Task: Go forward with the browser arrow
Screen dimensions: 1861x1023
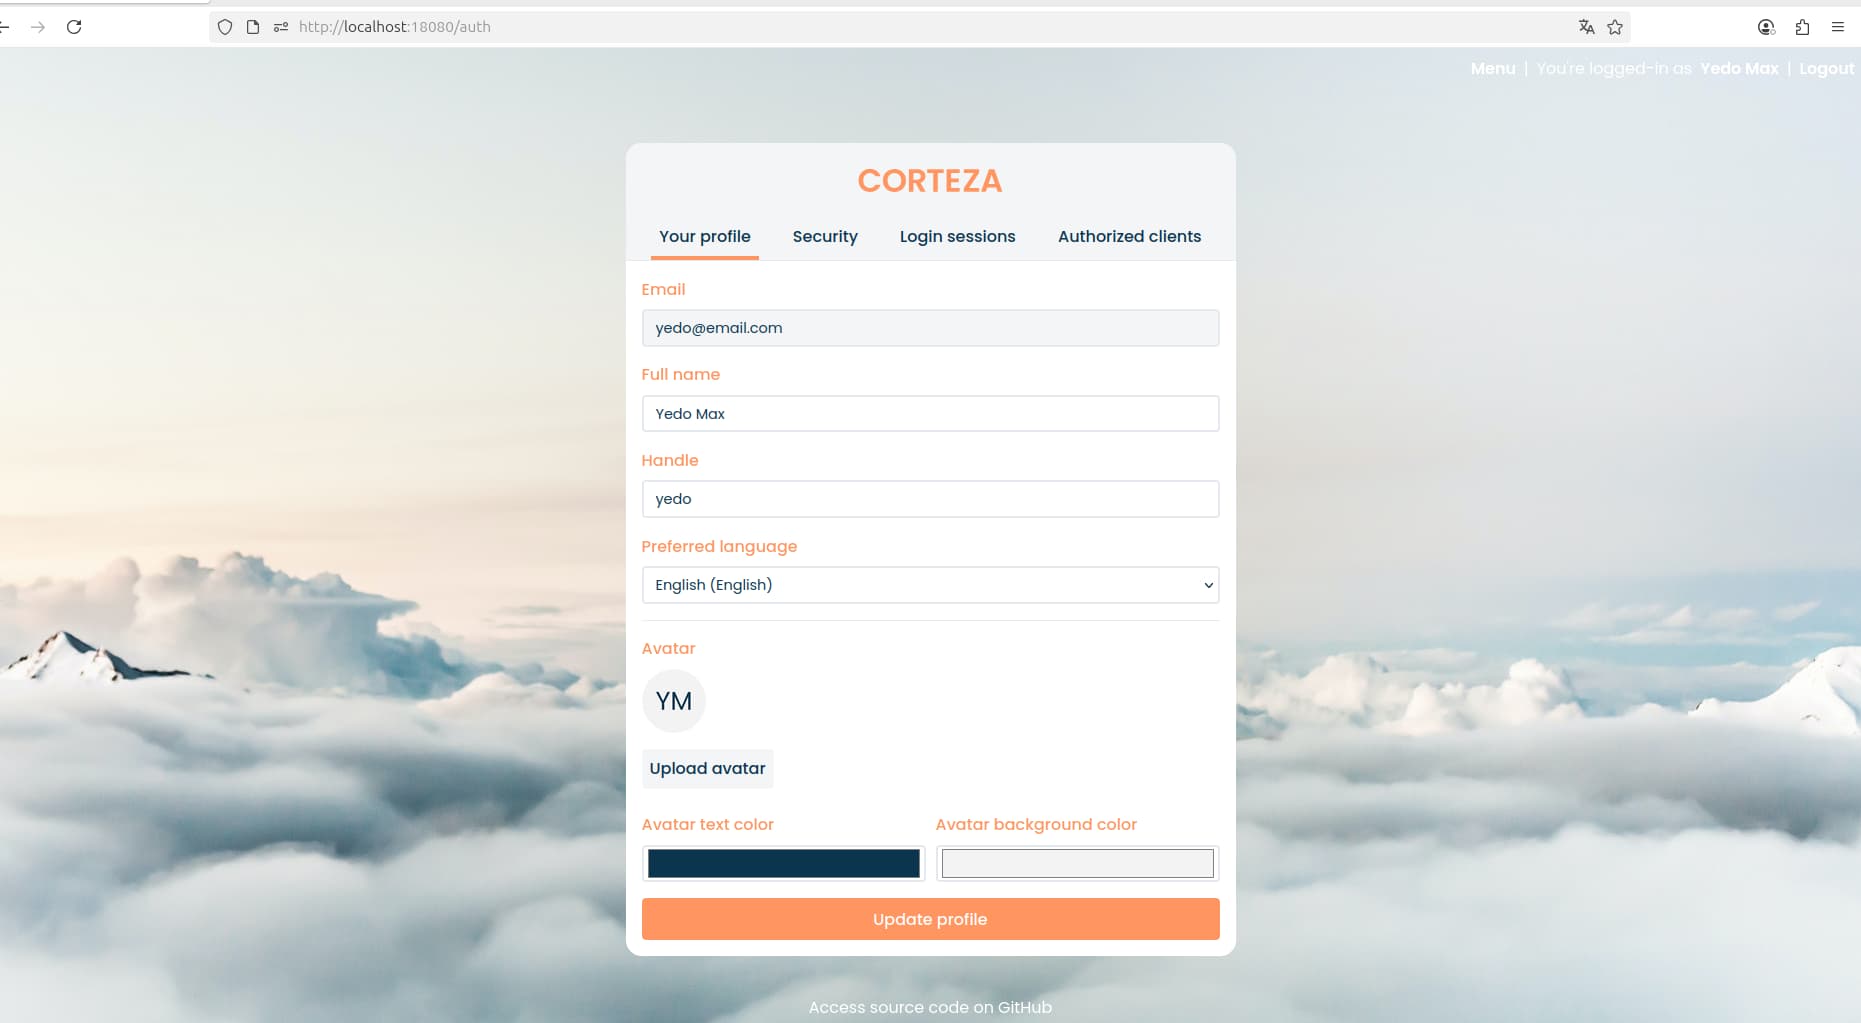Action: (x=38, y=27)
